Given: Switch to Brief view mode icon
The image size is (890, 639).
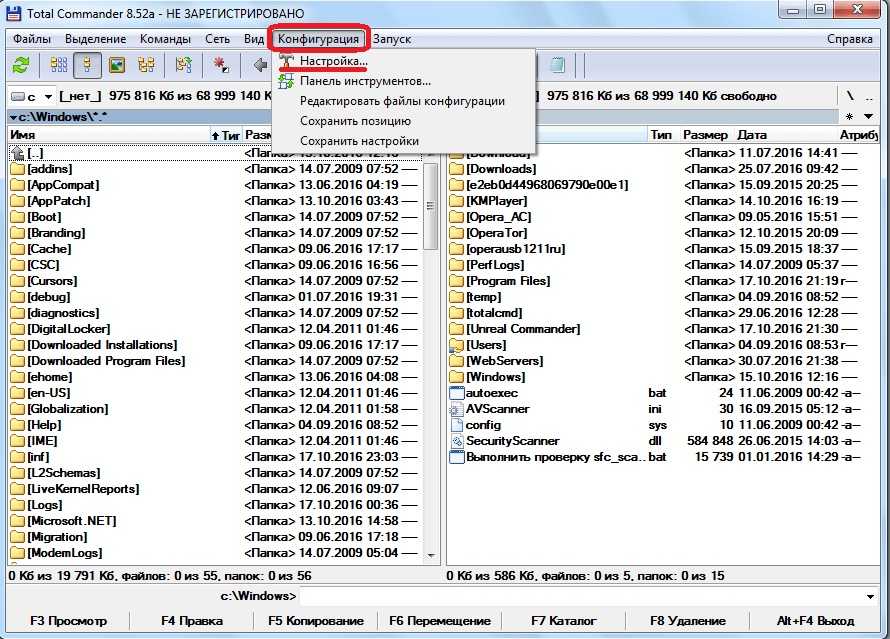Looking at the screenshot, I should click(59, 65).
